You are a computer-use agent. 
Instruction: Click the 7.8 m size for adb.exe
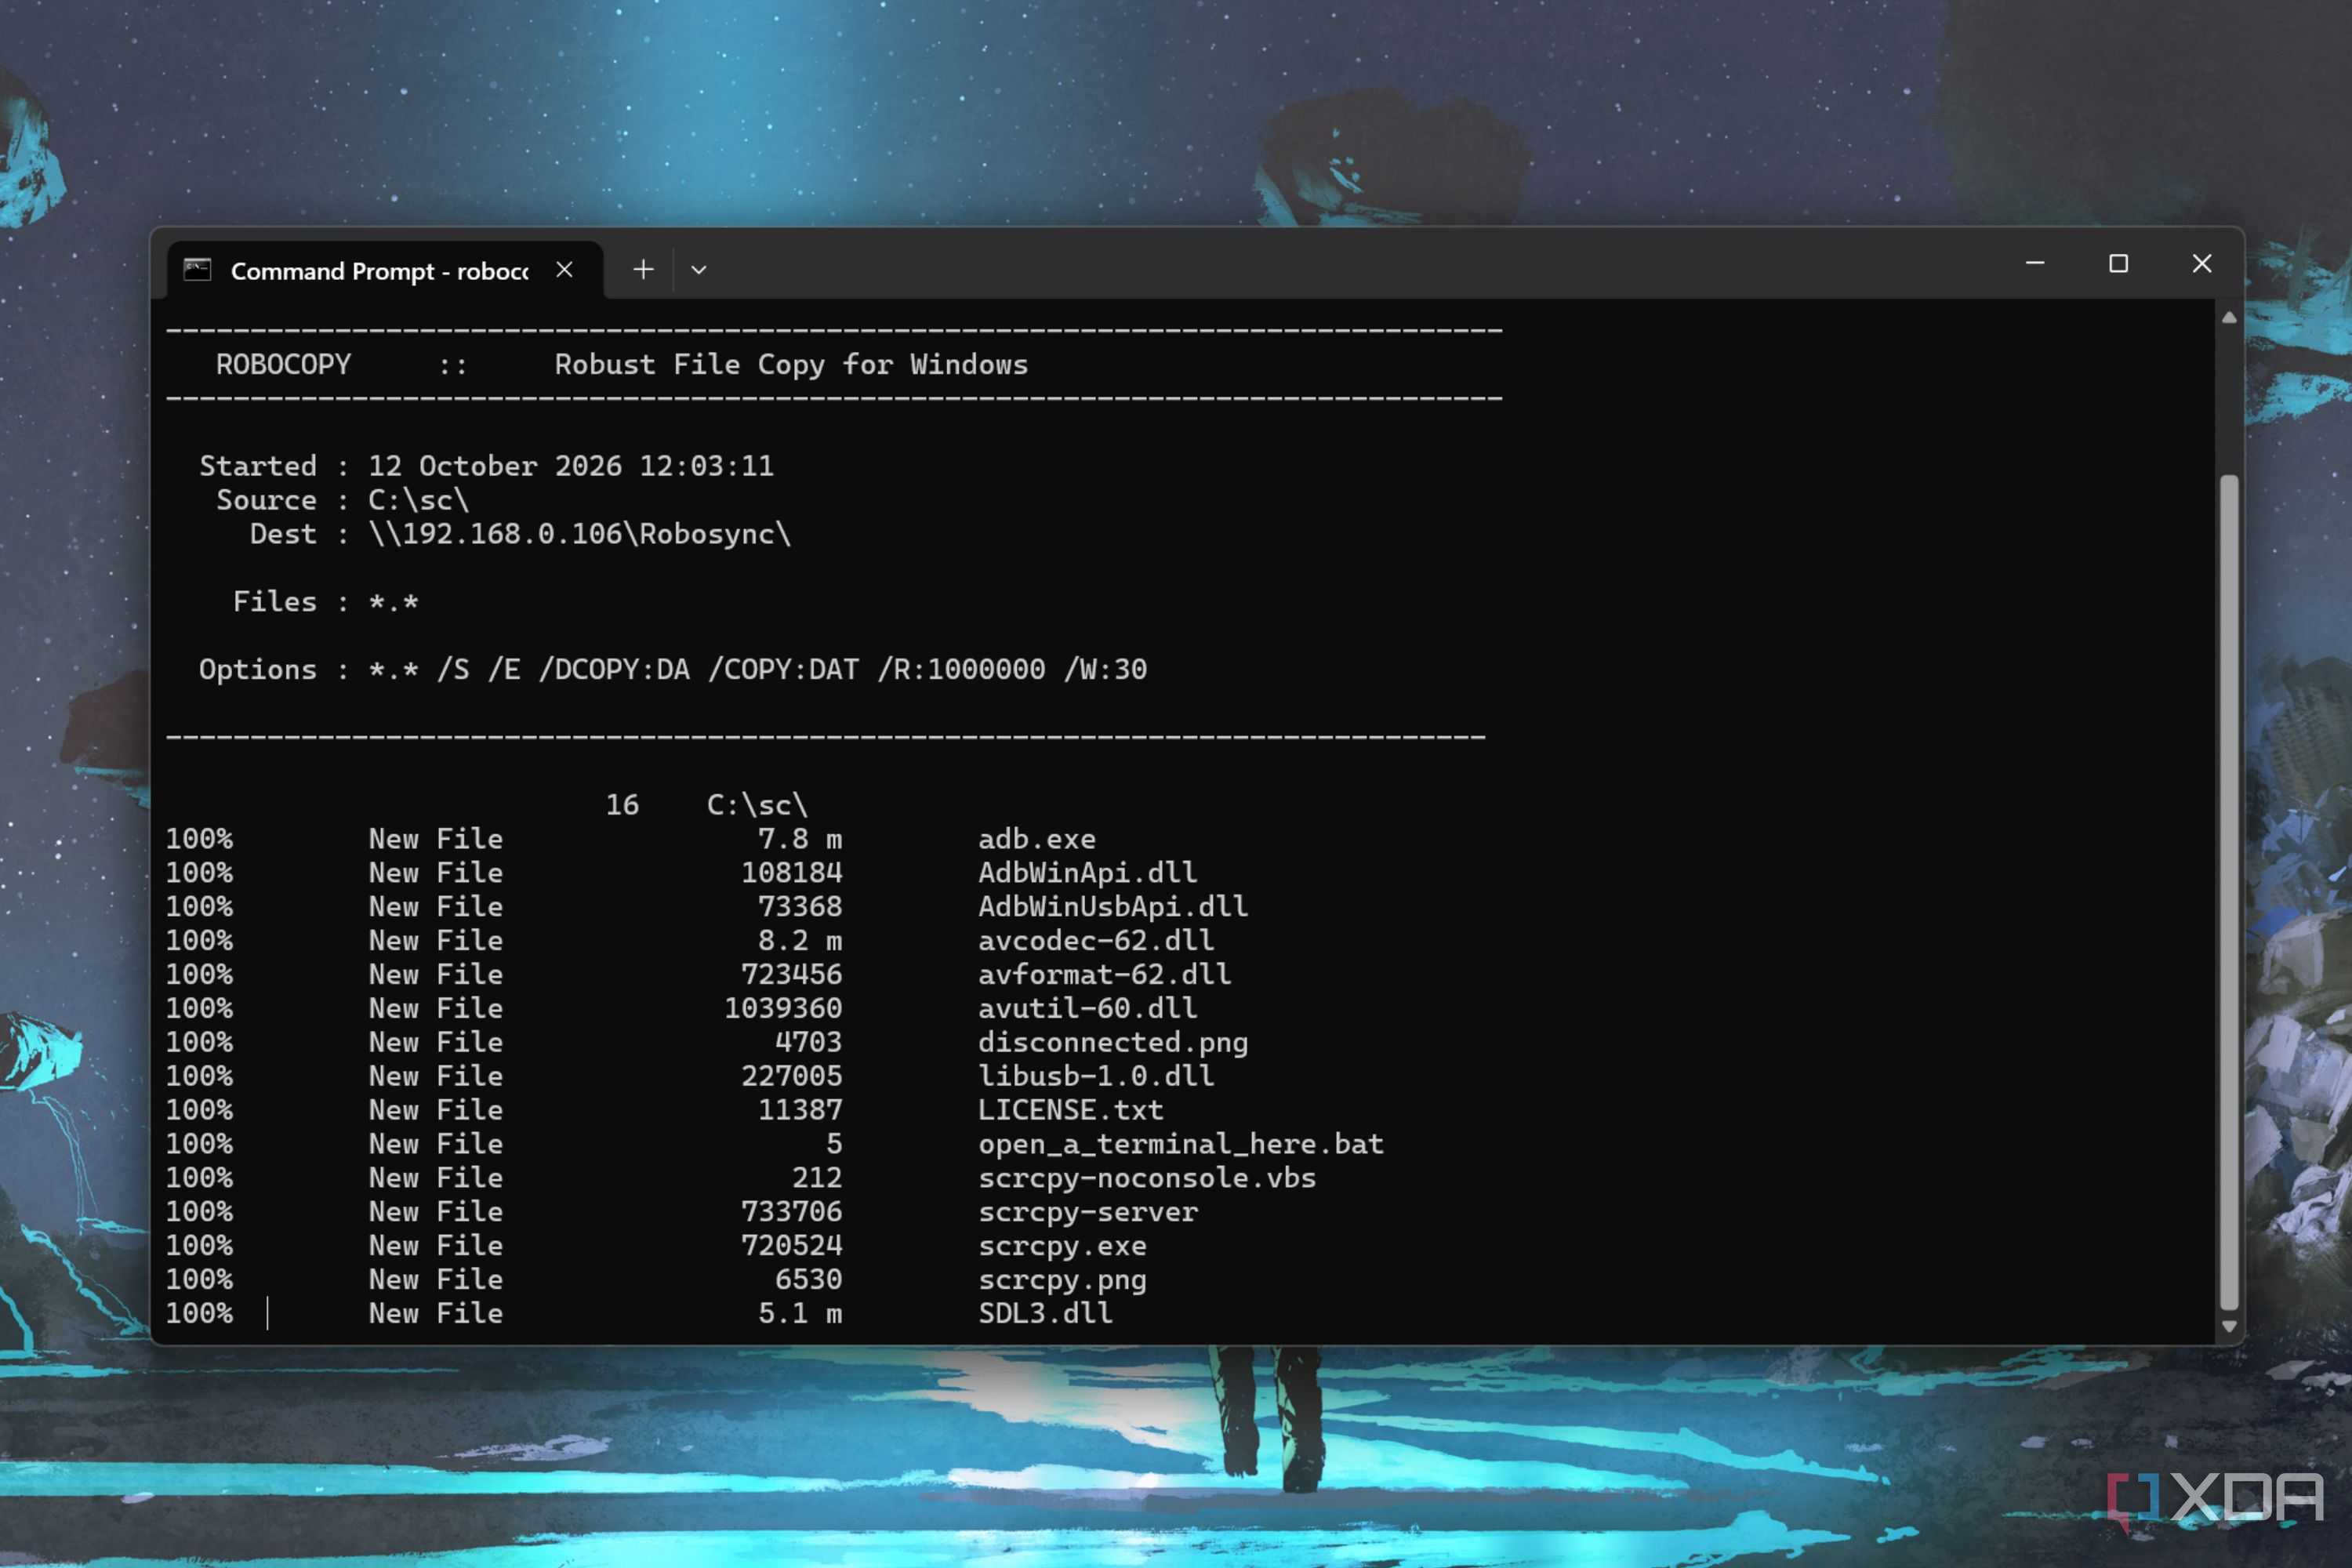click(800, 839)
